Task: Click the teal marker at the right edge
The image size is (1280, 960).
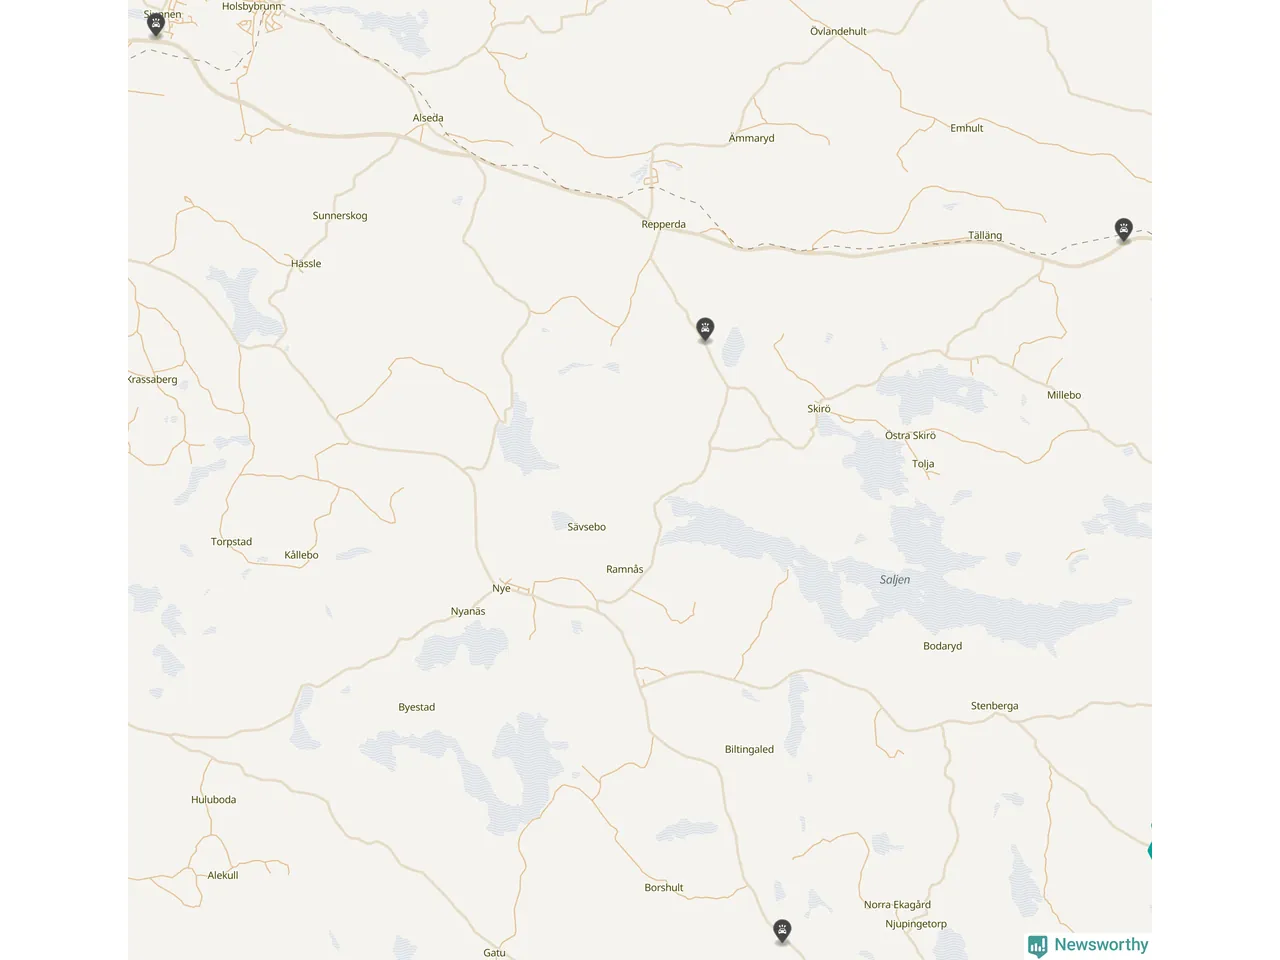Action: (x=1150, y=850)
